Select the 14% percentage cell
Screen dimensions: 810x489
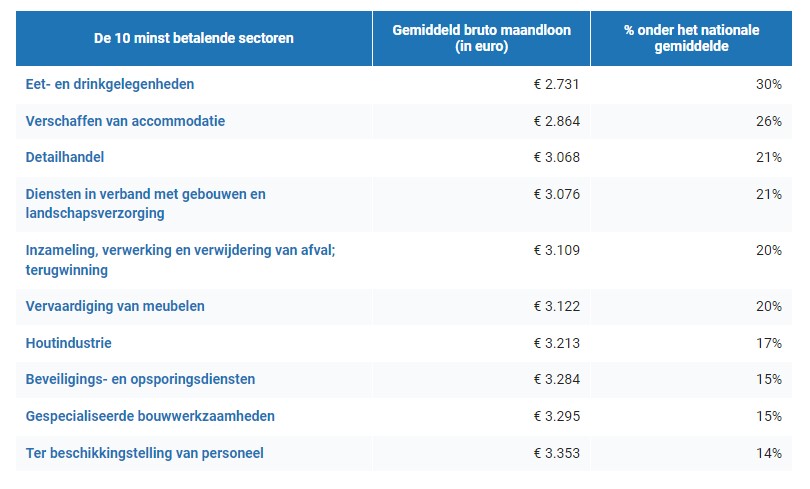pos(768,453)
